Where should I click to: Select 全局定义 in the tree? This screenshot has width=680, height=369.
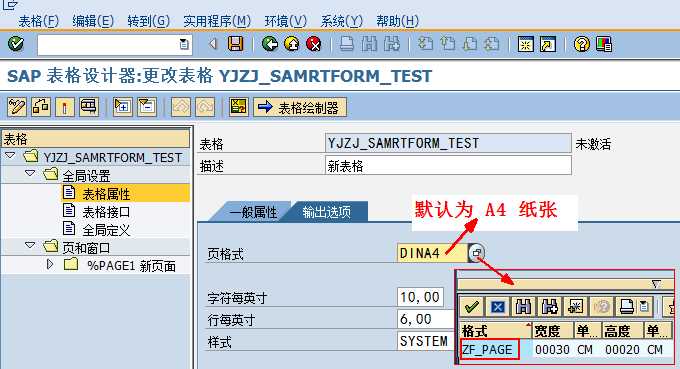click(x=106, y=229)
